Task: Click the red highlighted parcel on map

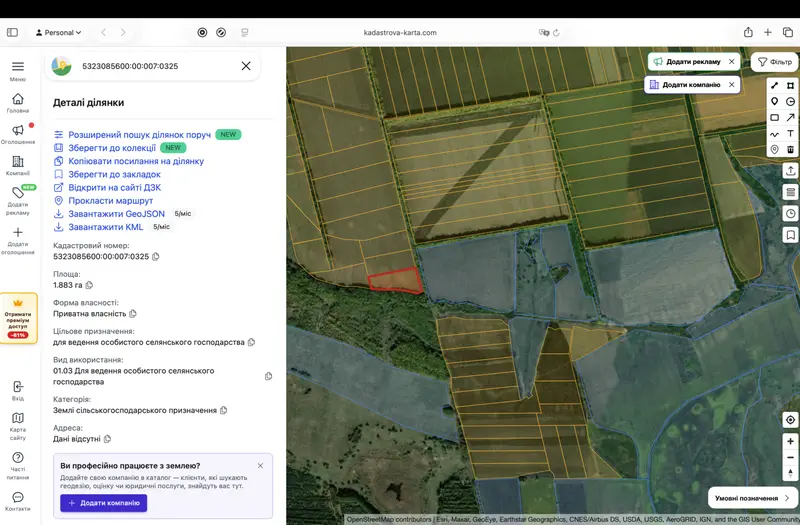Action: 396,281
